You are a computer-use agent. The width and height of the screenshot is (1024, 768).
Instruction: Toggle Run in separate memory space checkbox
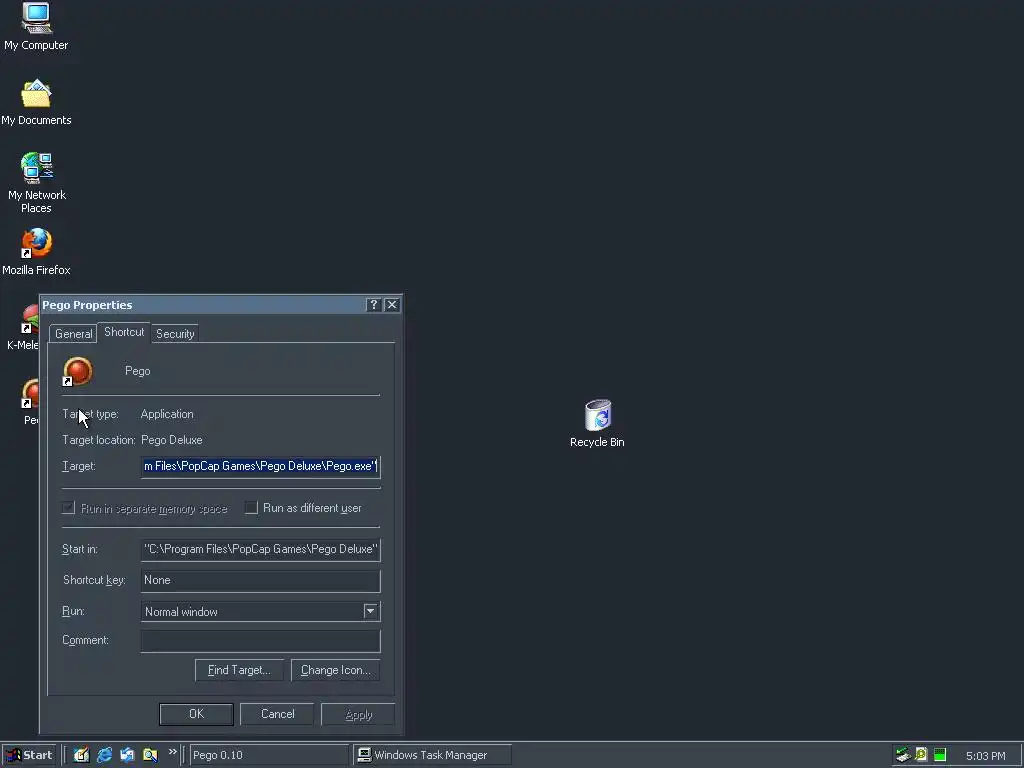tap(68, 508)
